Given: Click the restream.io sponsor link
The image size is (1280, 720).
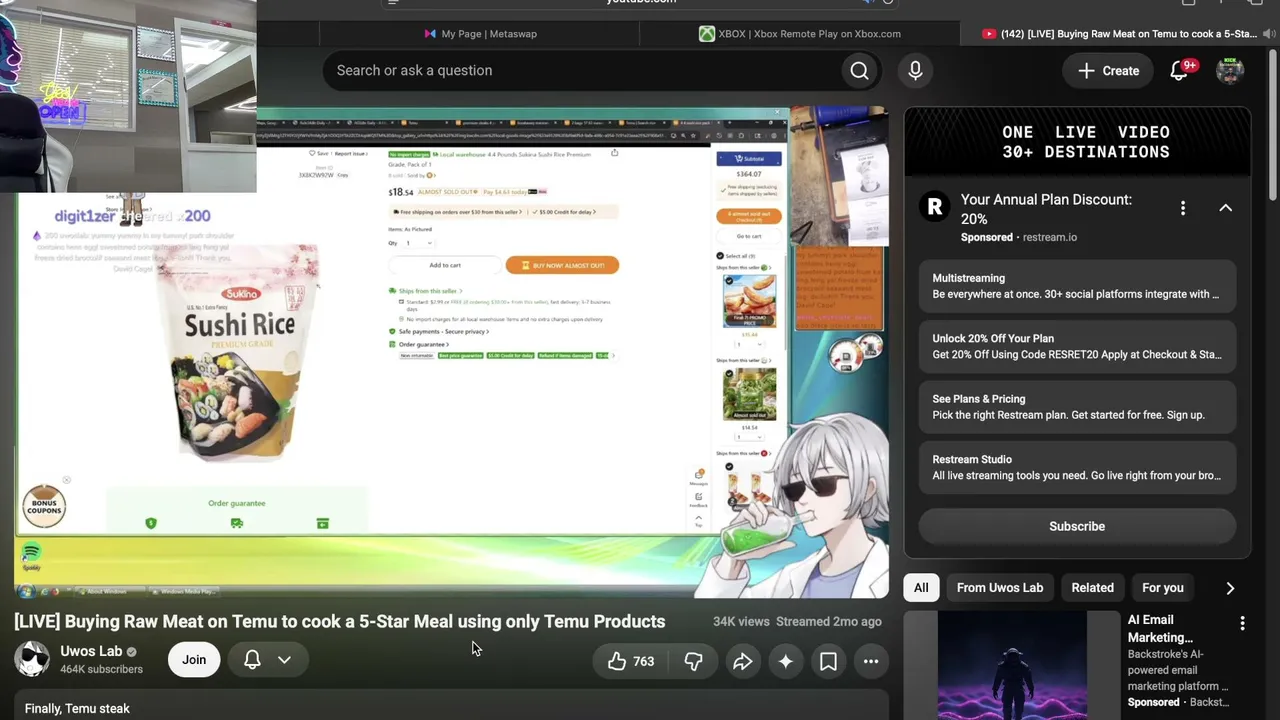Looking at the screenshot, I should (x=1050, y=238).
